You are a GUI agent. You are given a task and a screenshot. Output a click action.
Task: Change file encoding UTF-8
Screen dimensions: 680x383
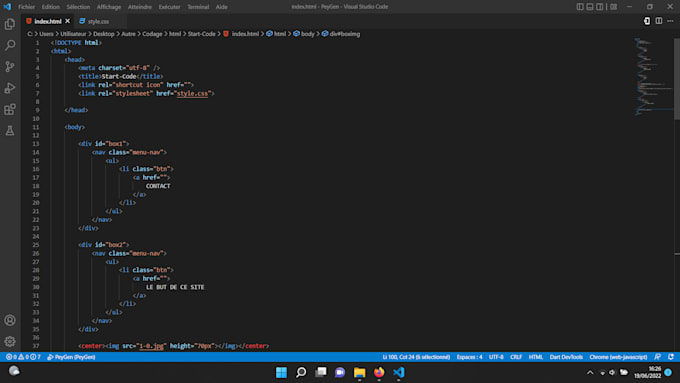(496, 357)
